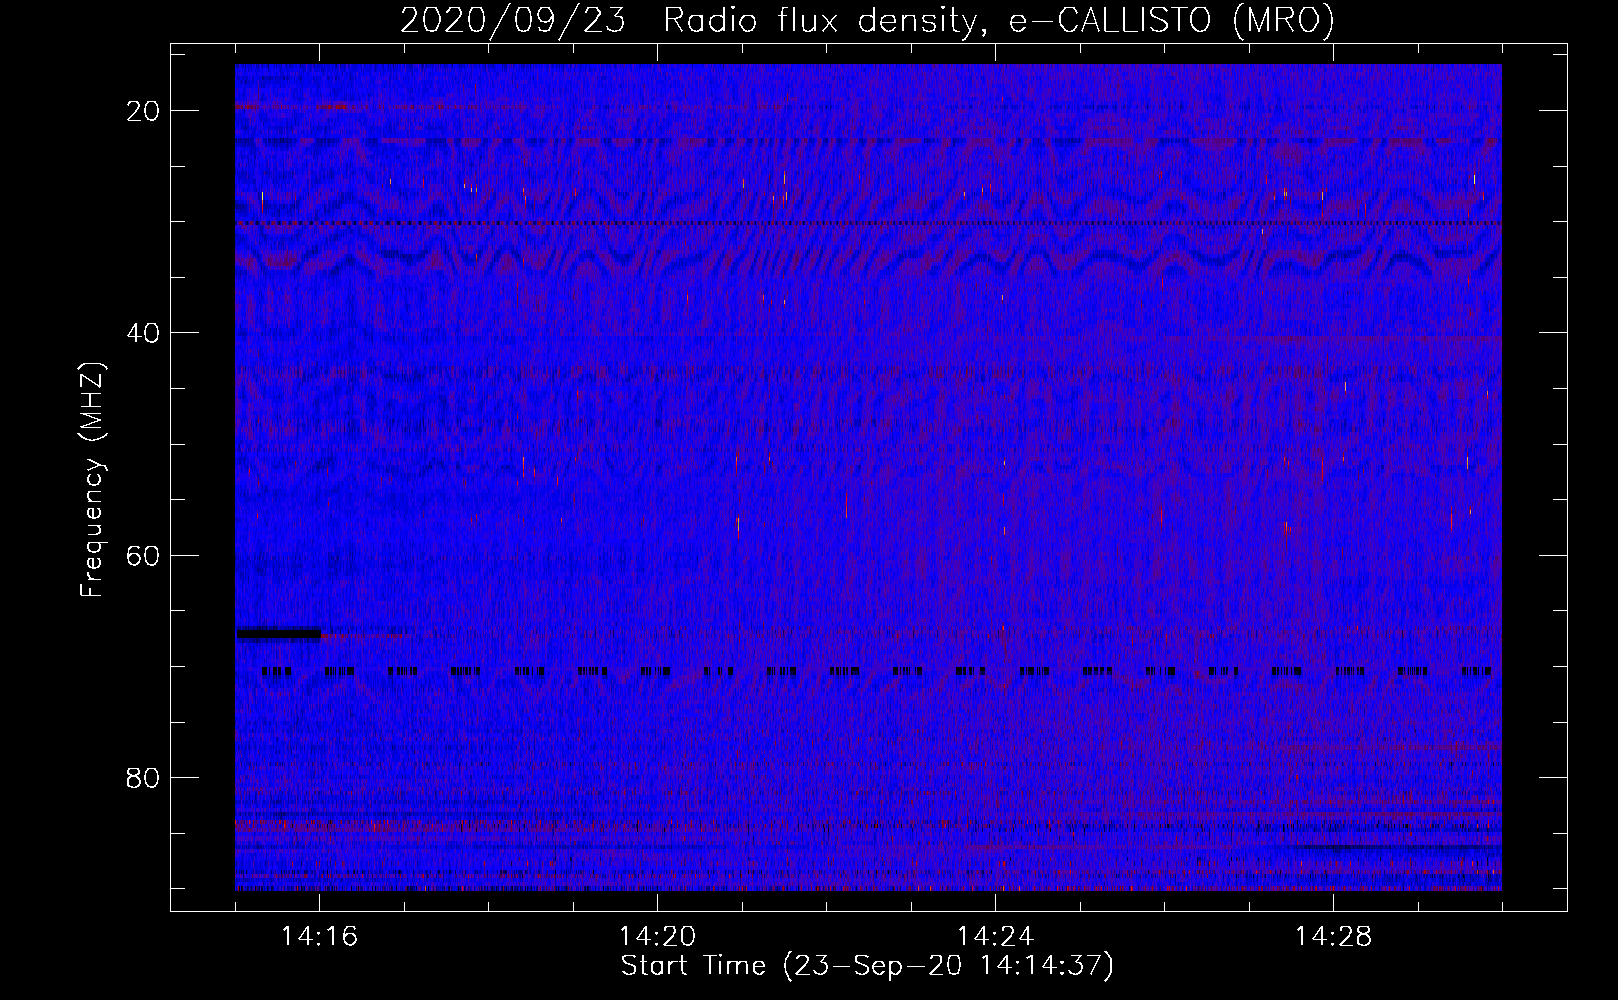Click the frequency label 20
The height and width of the screenshot is (1000, 1618).
click(x=144, y=111)
